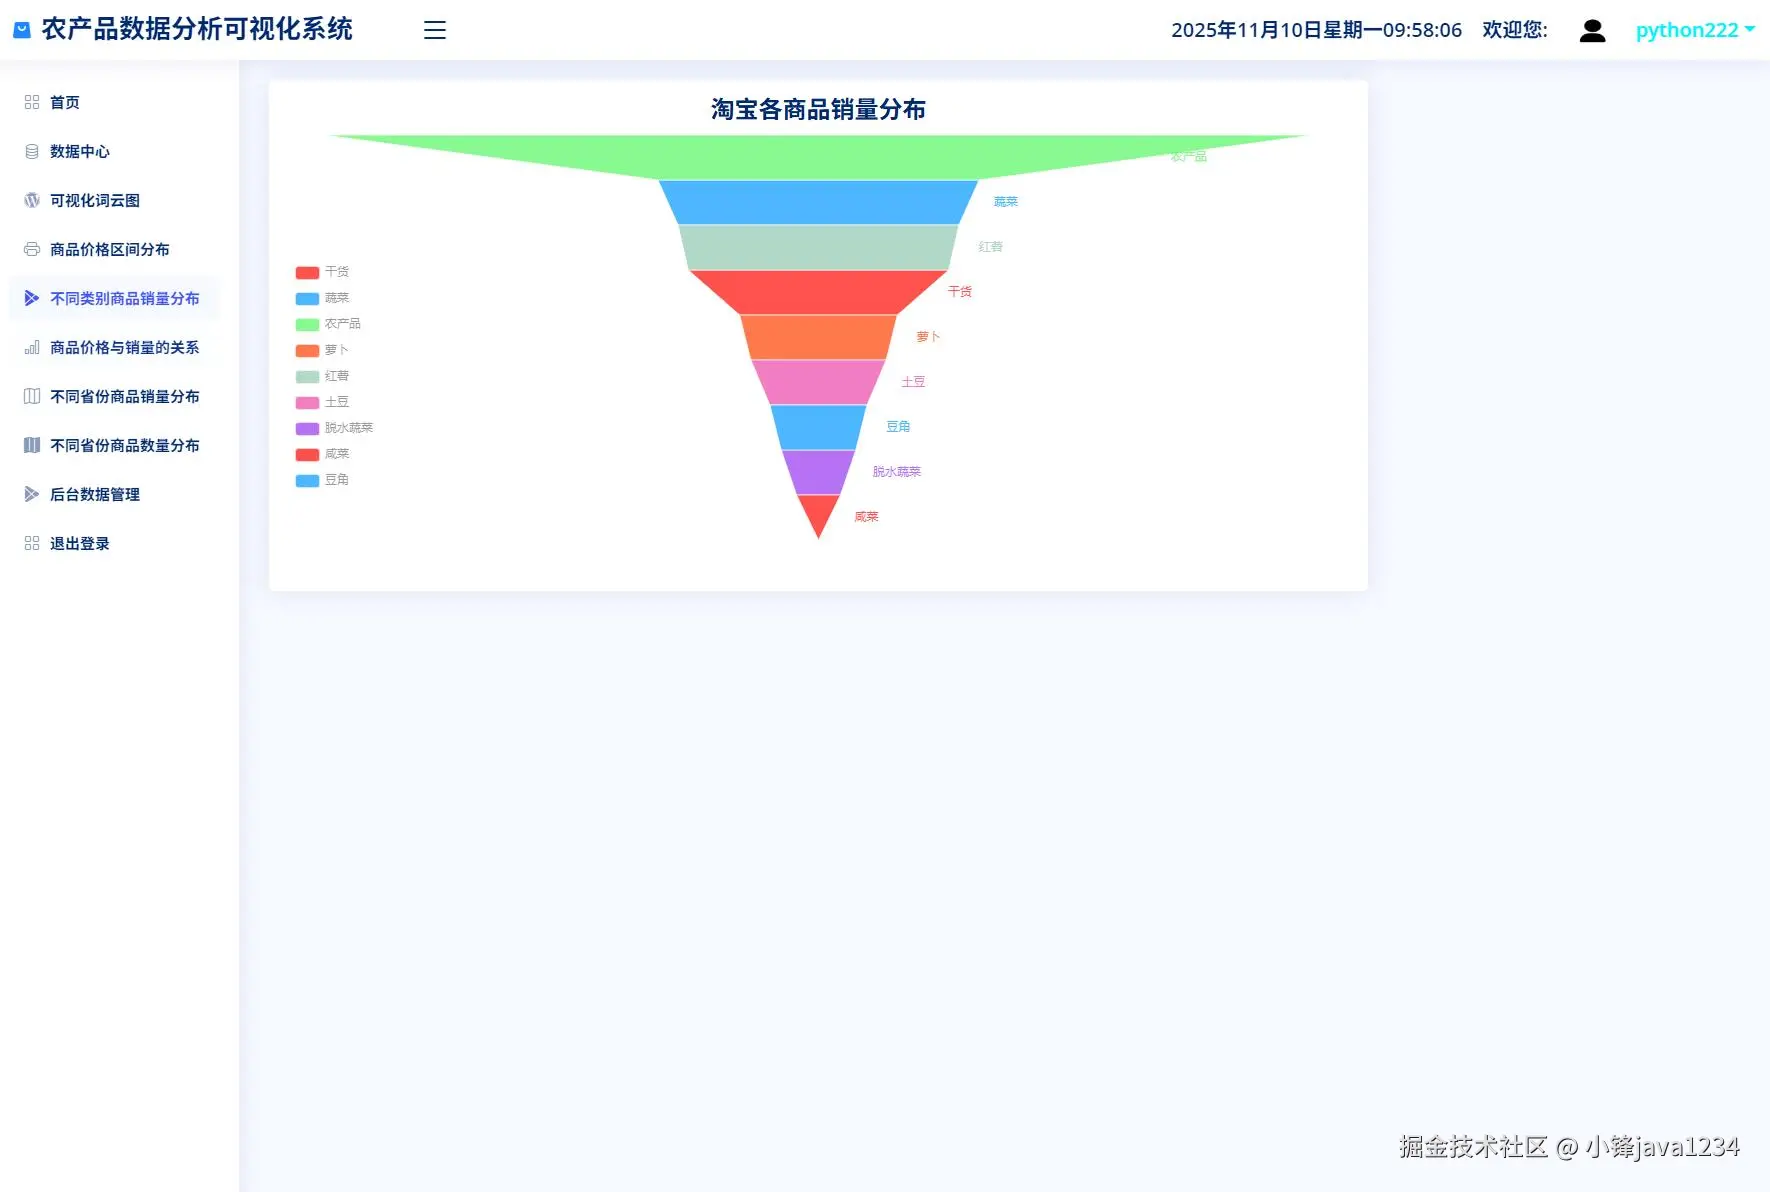Click the 商品价格与销量的关系 bar chart icon
This screenshot has width=1770, height=1192.
pyautogui.click(x=32, y=347)
